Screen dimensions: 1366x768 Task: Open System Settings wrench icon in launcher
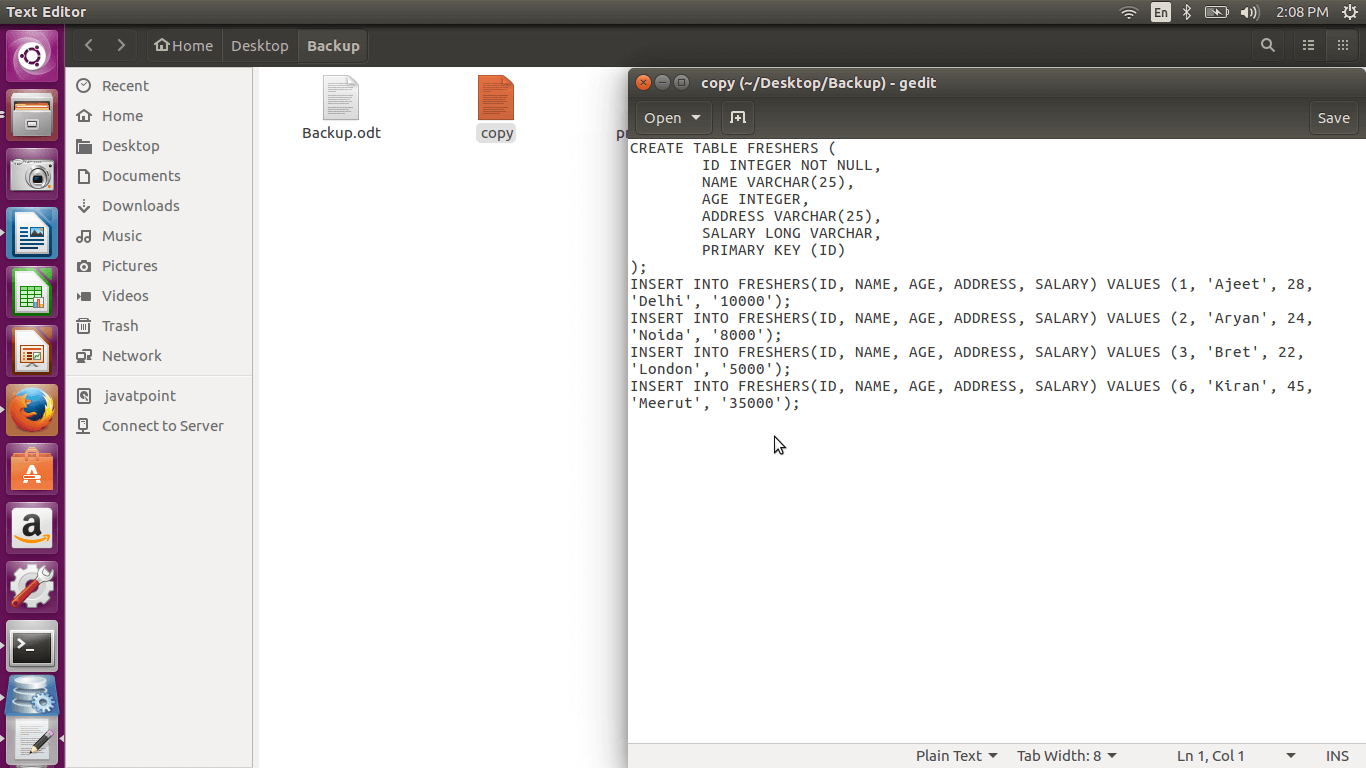tap(32, 587)
